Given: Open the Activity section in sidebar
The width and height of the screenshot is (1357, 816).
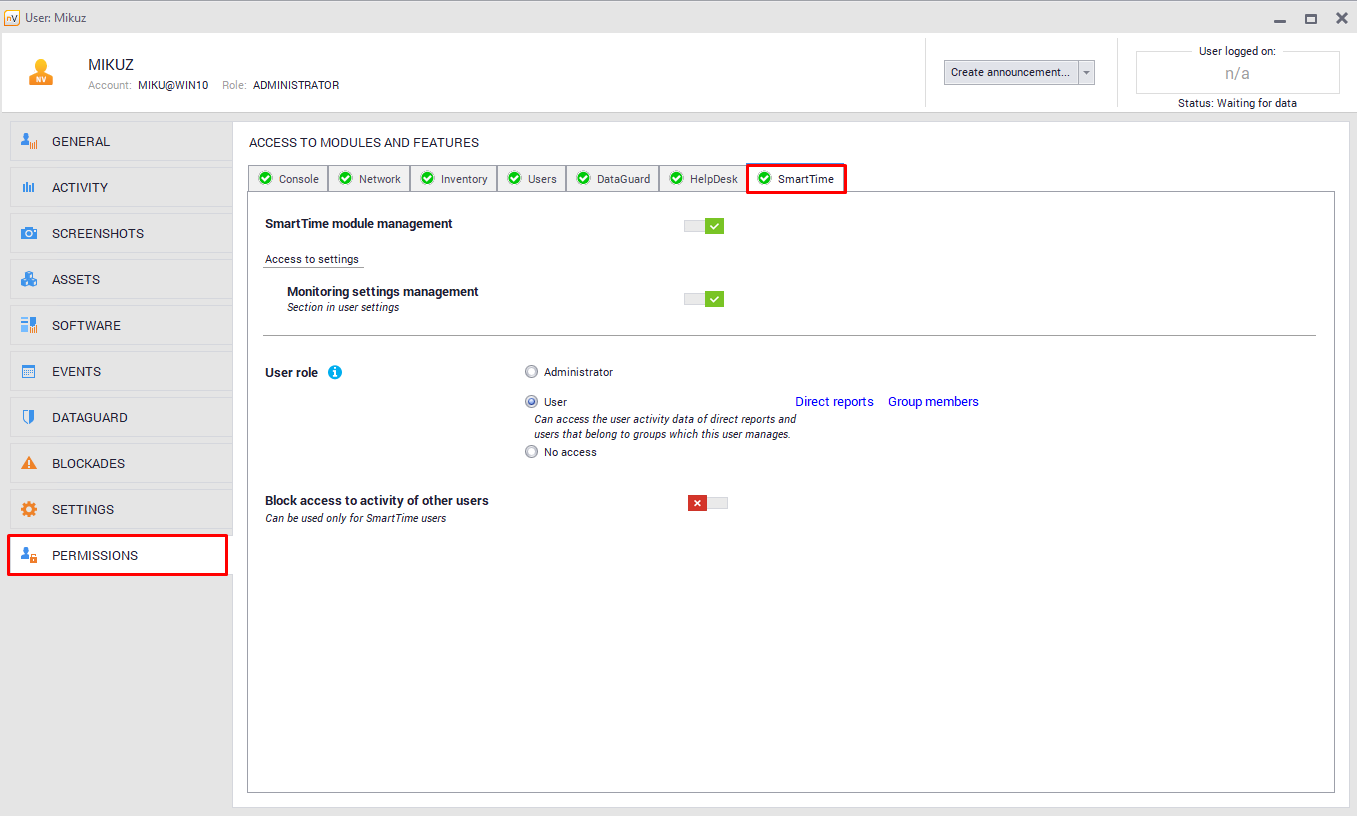Looking at the screenshot, I should pyautogui.click(x=80, y=187).
